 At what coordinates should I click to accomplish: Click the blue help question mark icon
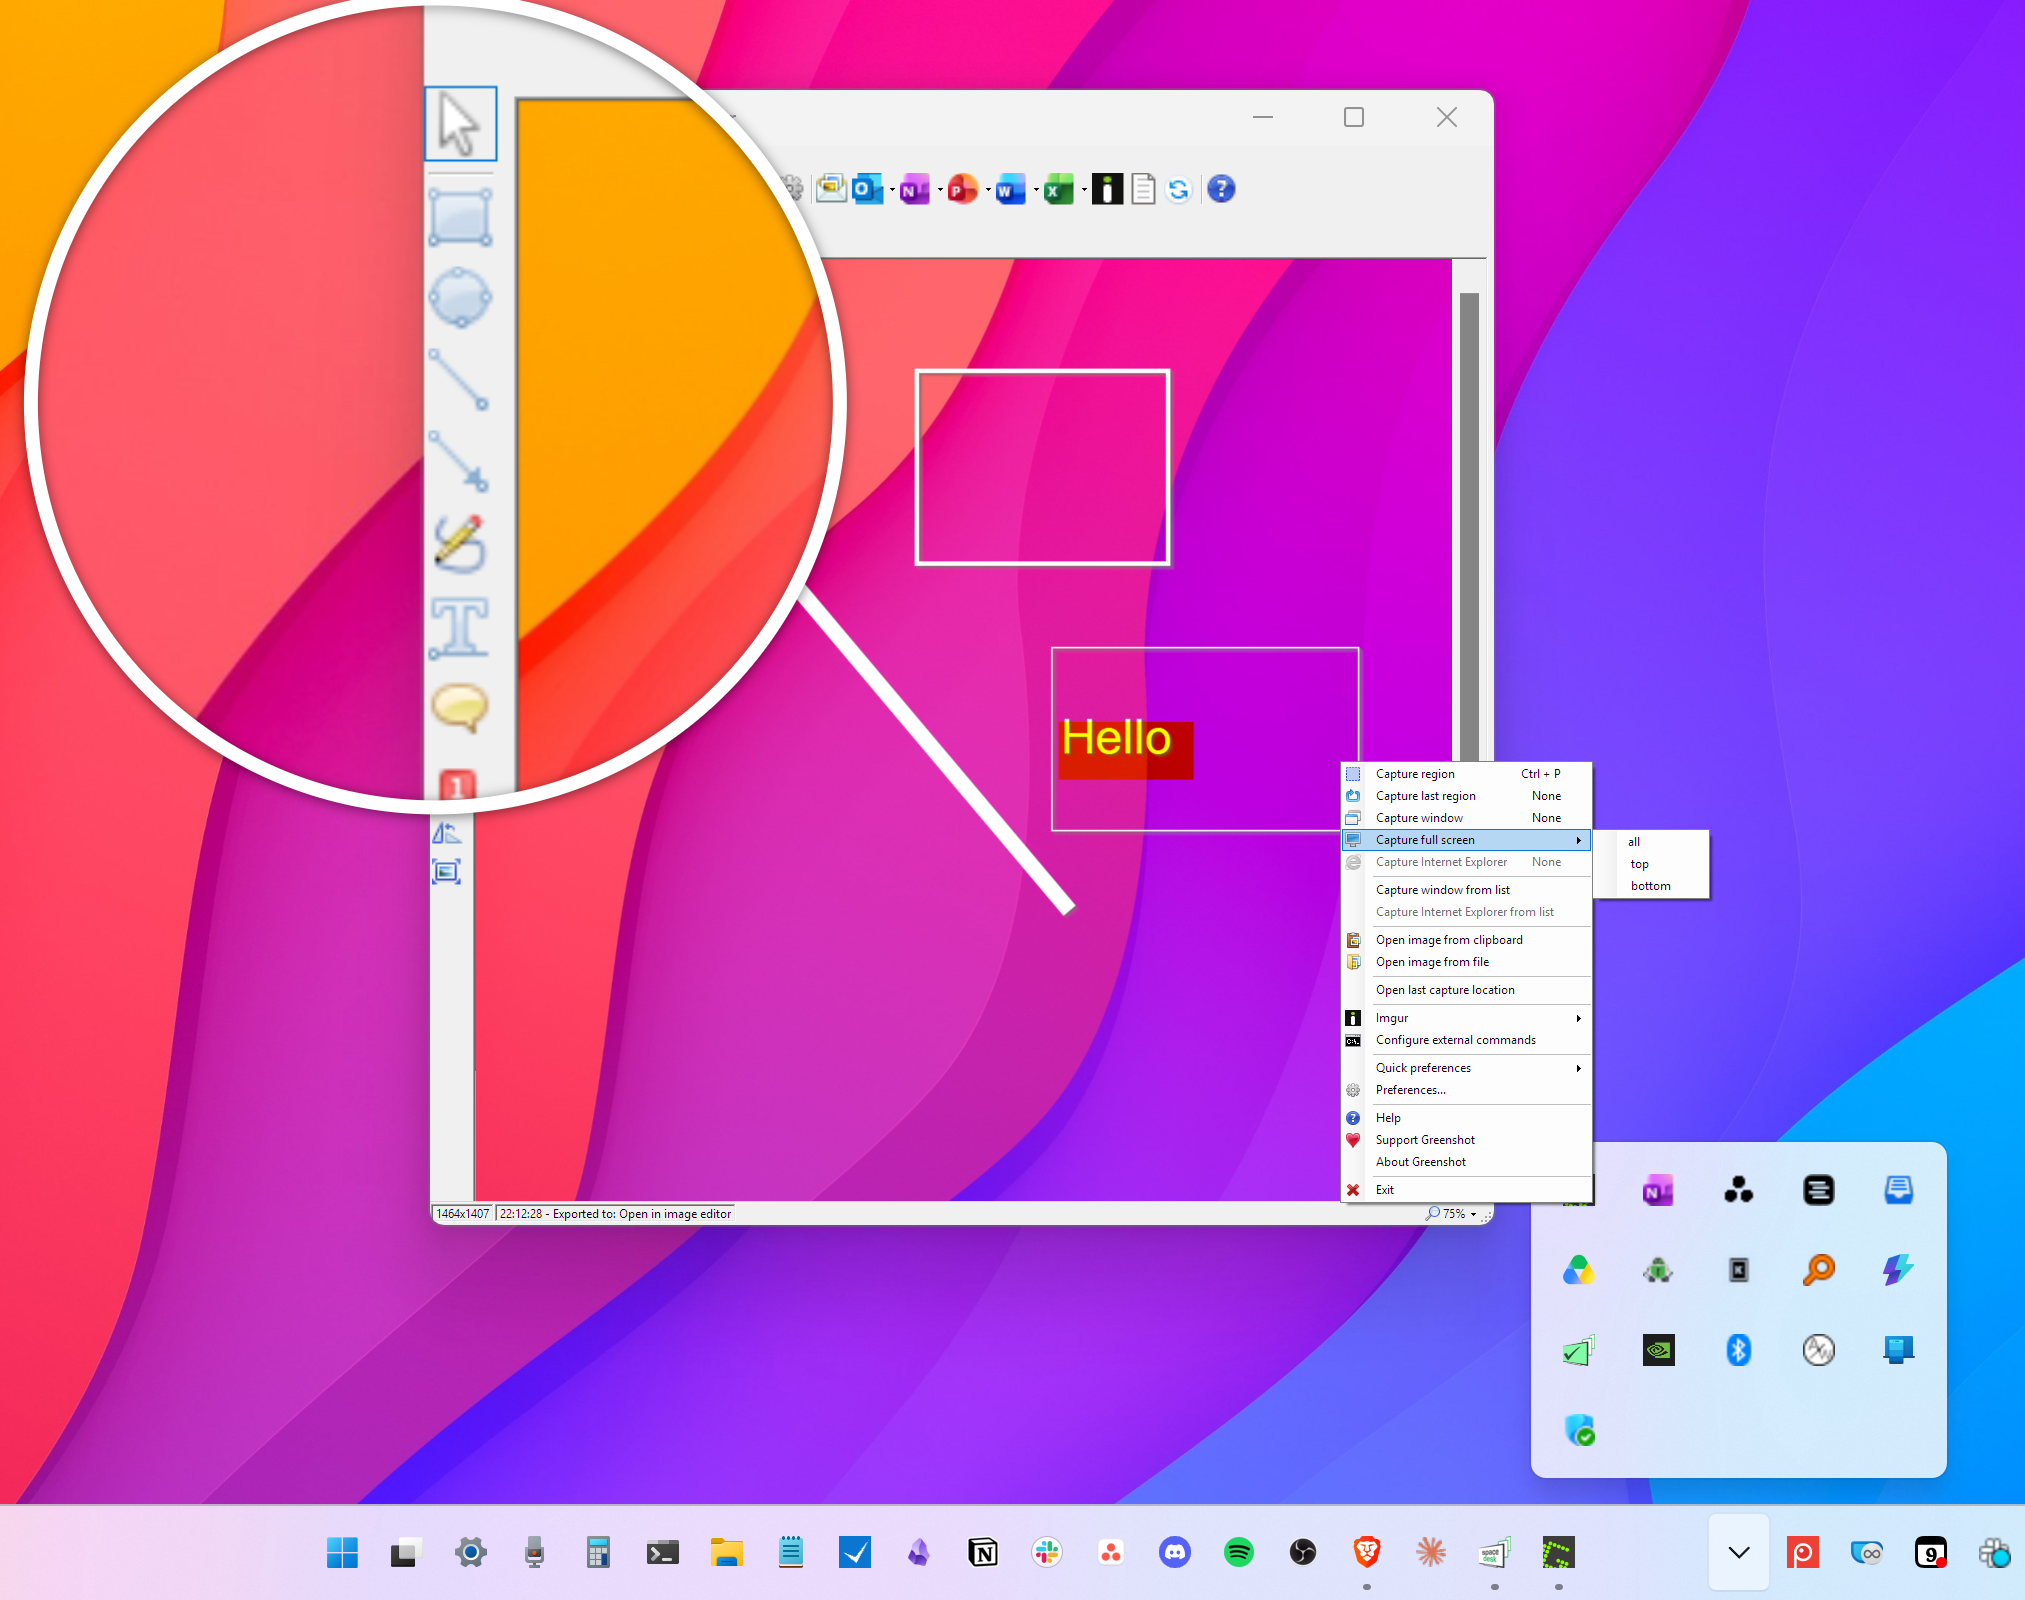tap(1221, 188)
